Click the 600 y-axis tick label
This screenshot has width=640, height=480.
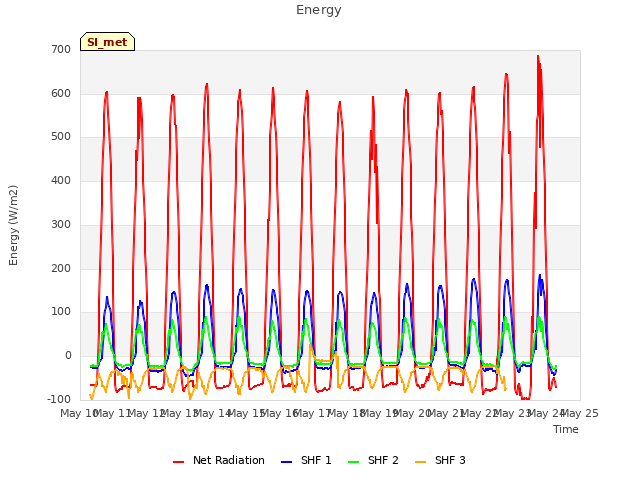pyautogui.click(x=61, y=93)
